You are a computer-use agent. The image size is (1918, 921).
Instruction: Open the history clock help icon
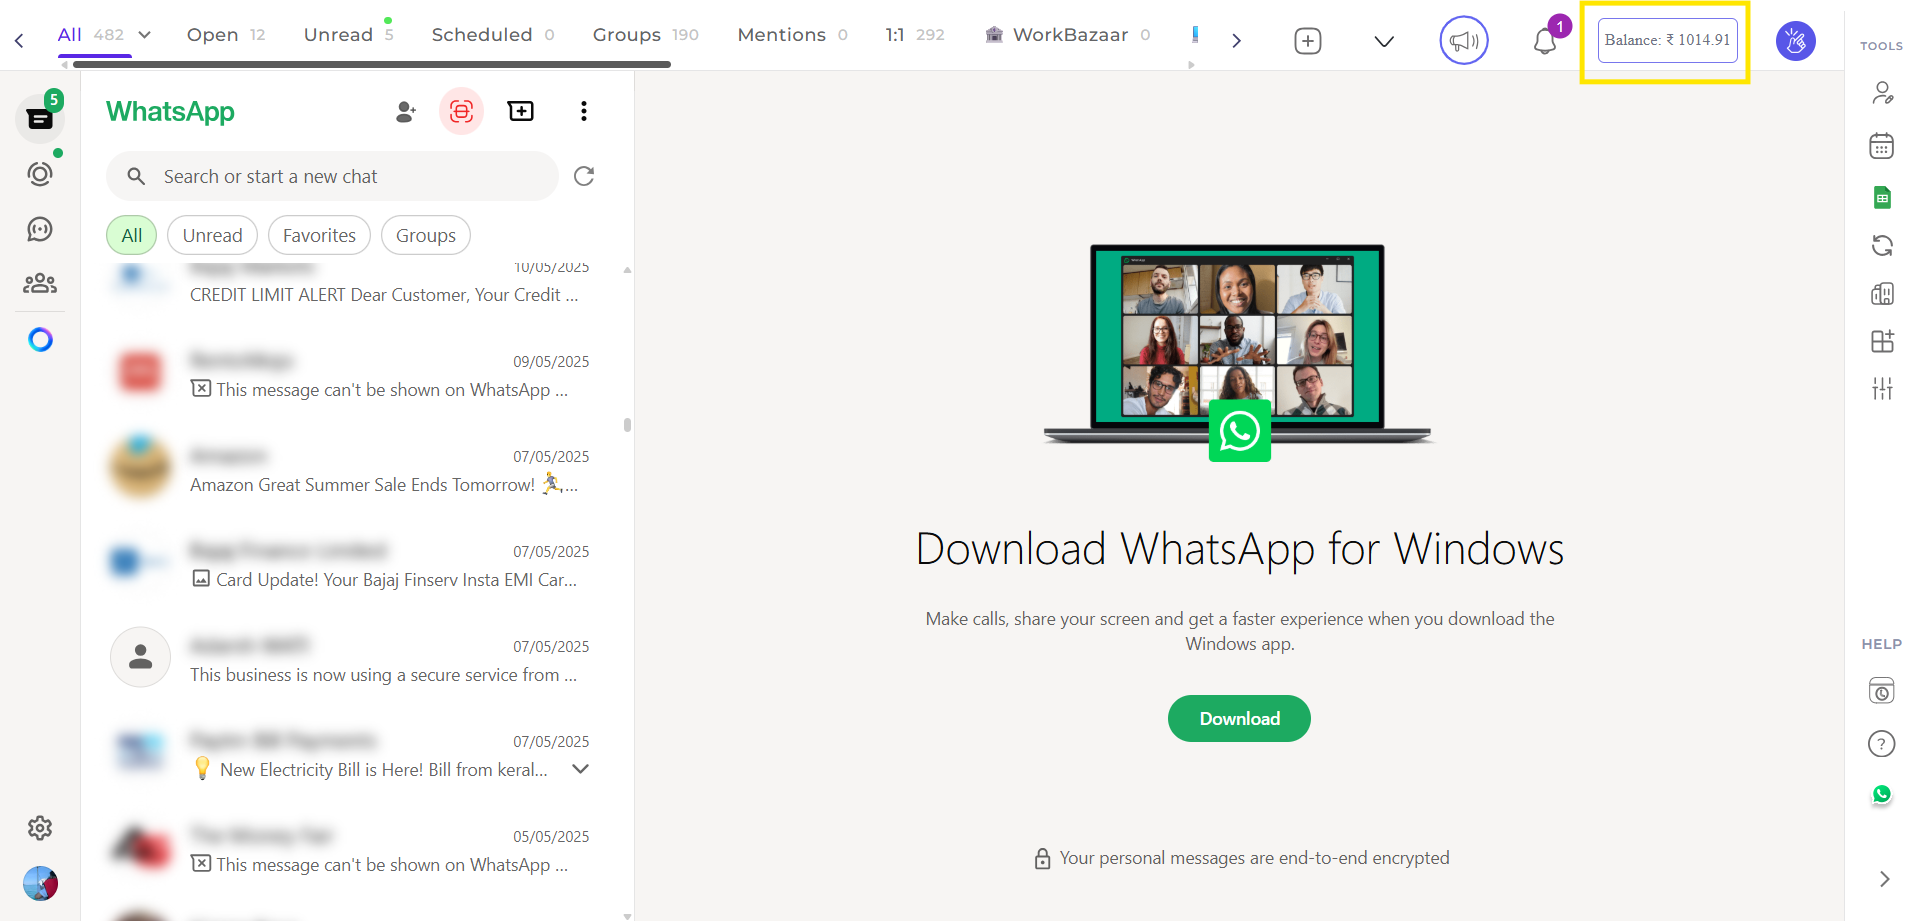coord(1882,691)
